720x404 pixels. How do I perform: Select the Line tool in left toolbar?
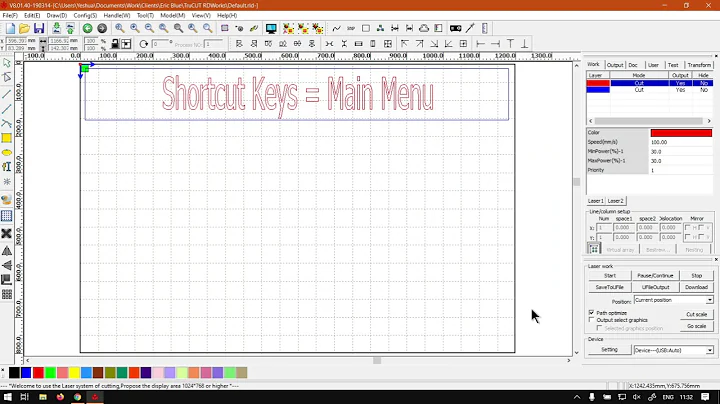pos(6,94)
